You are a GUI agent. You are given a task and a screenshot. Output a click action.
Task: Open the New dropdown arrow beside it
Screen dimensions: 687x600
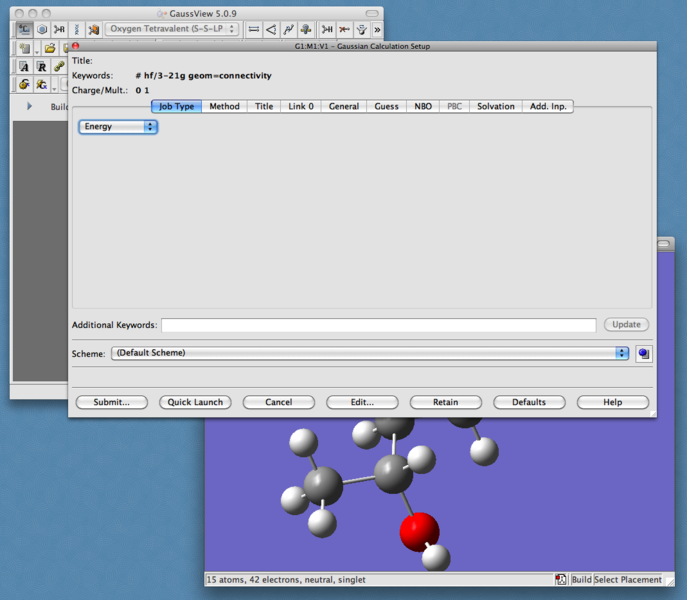pyautogui.click(x=37, y=52)
